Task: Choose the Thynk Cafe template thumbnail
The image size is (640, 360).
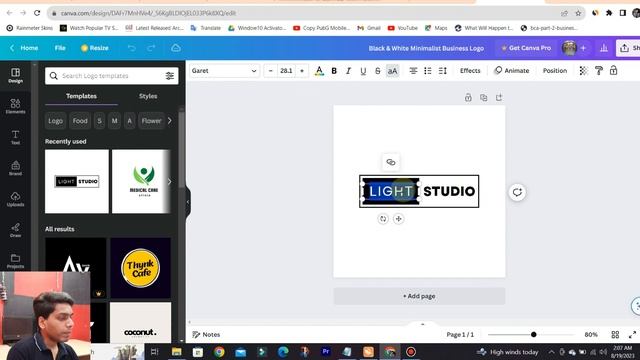Action: 140,268
